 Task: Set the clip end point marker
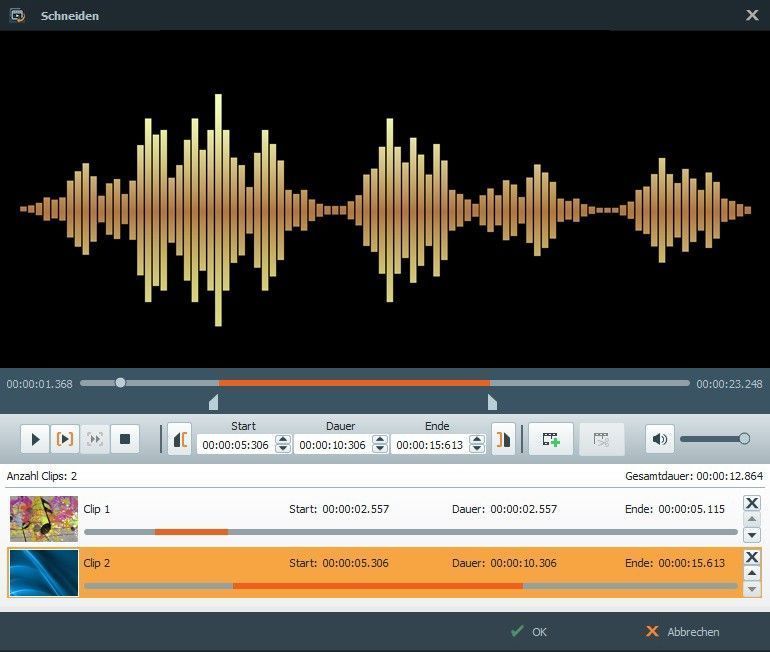click(503, 439)
